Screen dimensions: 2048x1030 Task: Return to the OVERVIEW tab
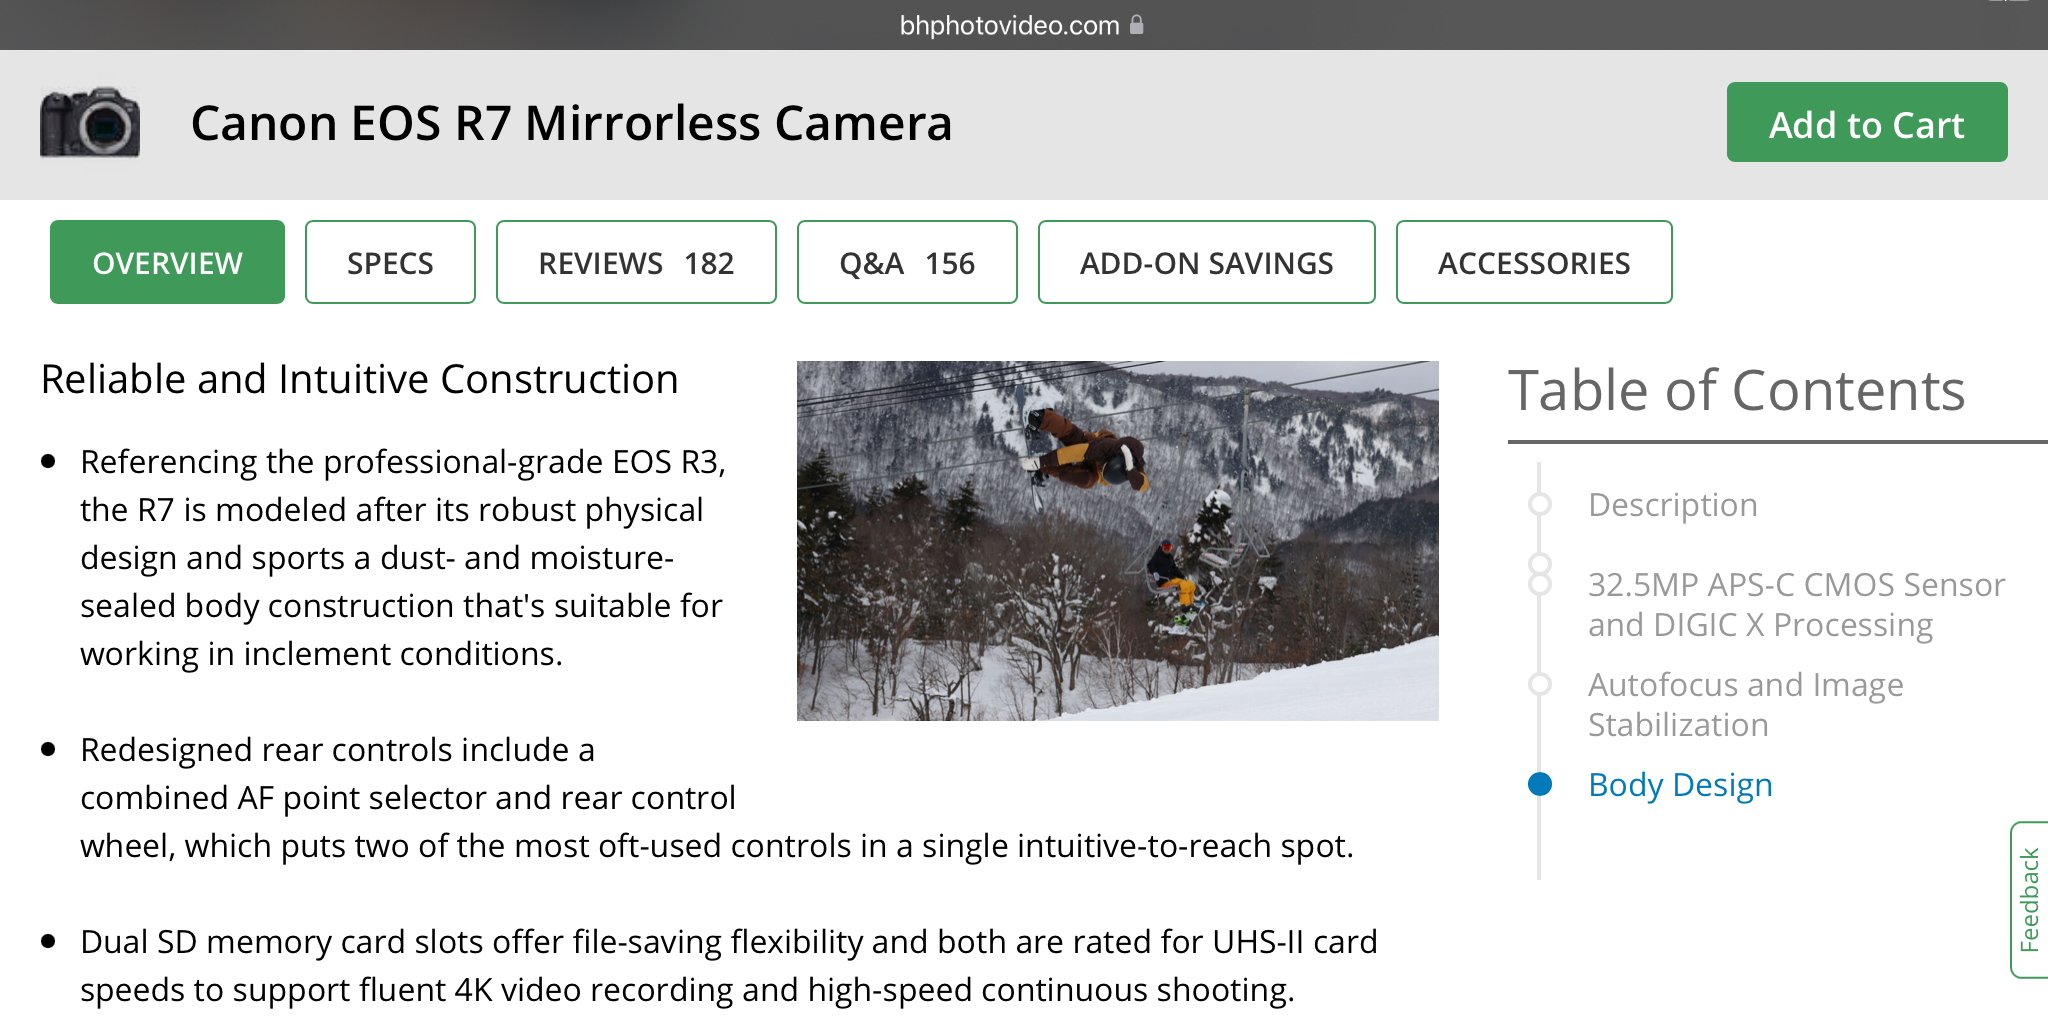(x=167, y=262)
